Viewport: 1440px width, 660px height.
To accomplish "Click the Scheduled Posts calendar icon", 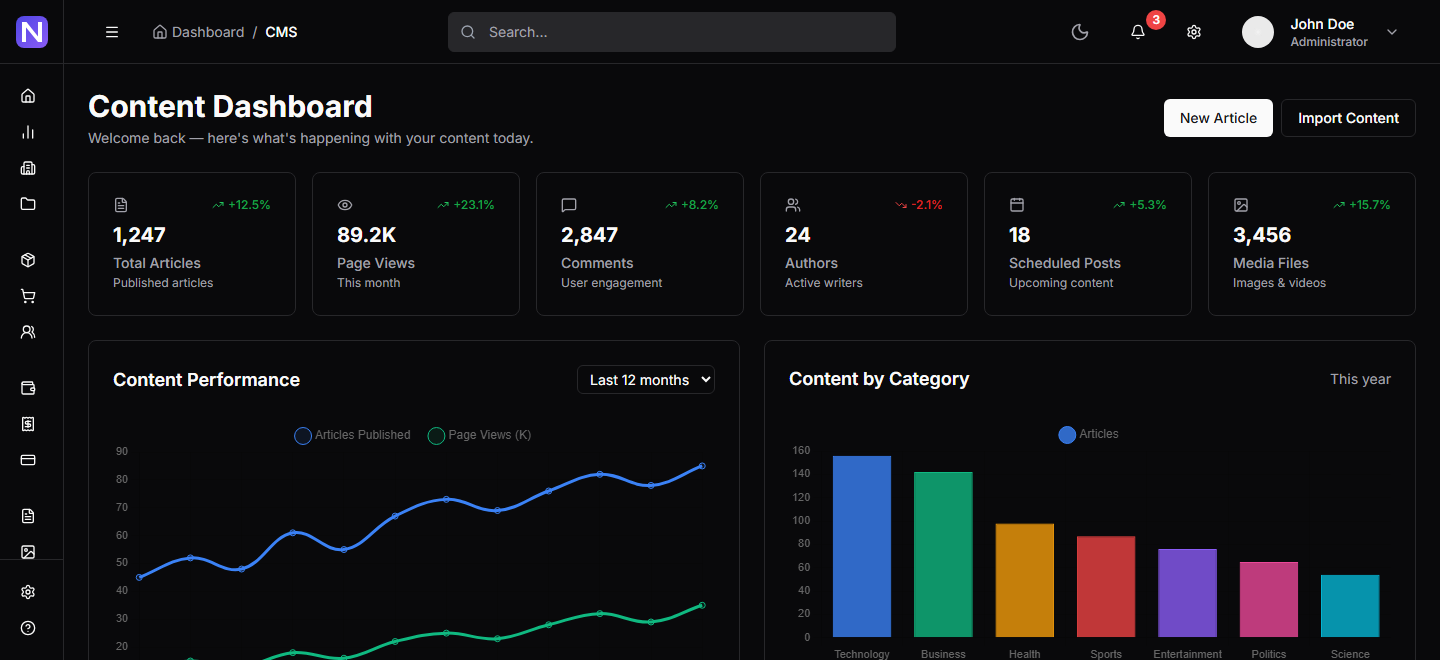I will tap(1017, 205).
